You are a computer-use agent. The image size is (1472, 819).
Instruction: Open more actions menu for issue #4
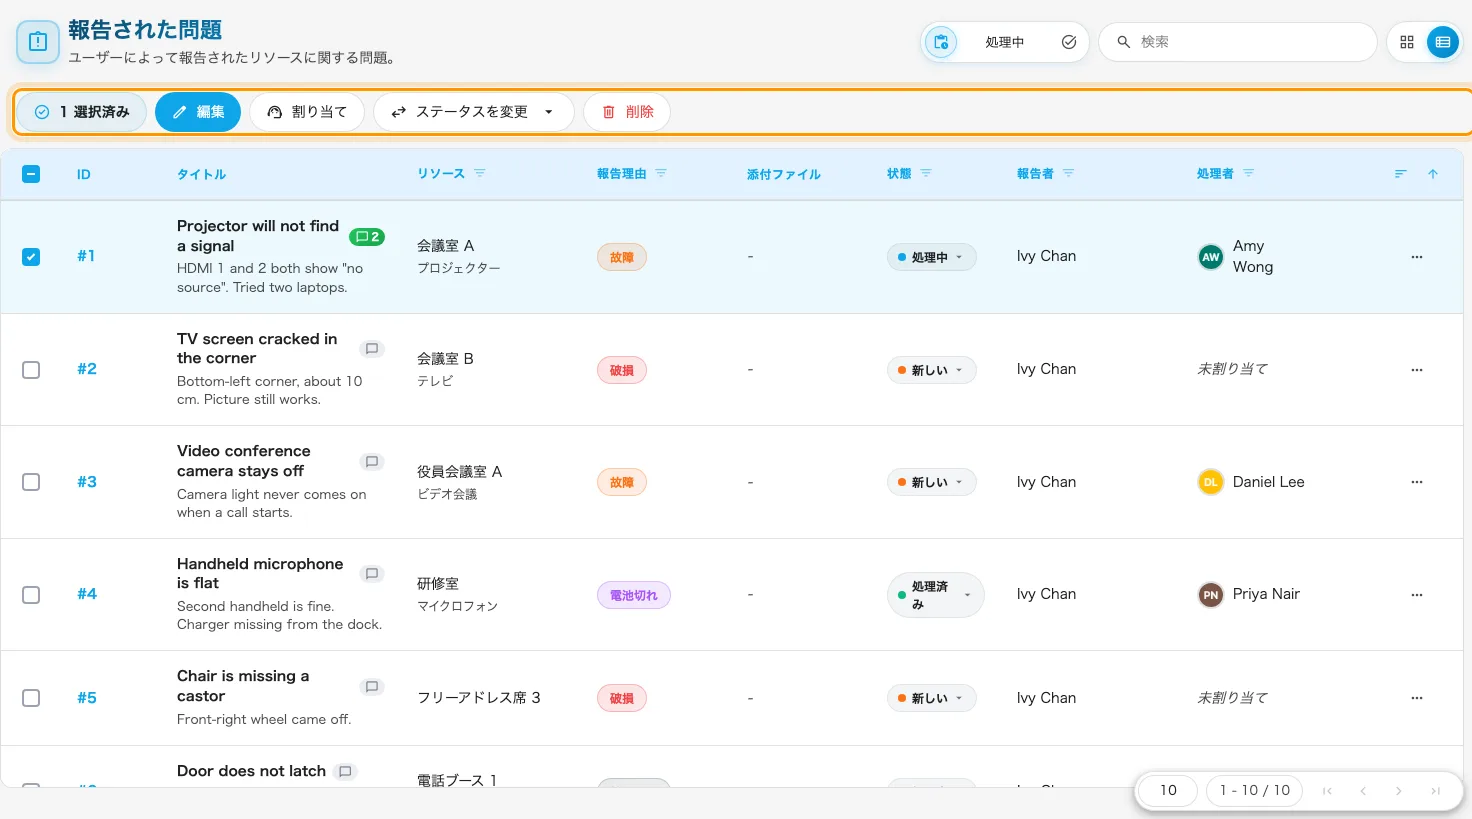1416,595
